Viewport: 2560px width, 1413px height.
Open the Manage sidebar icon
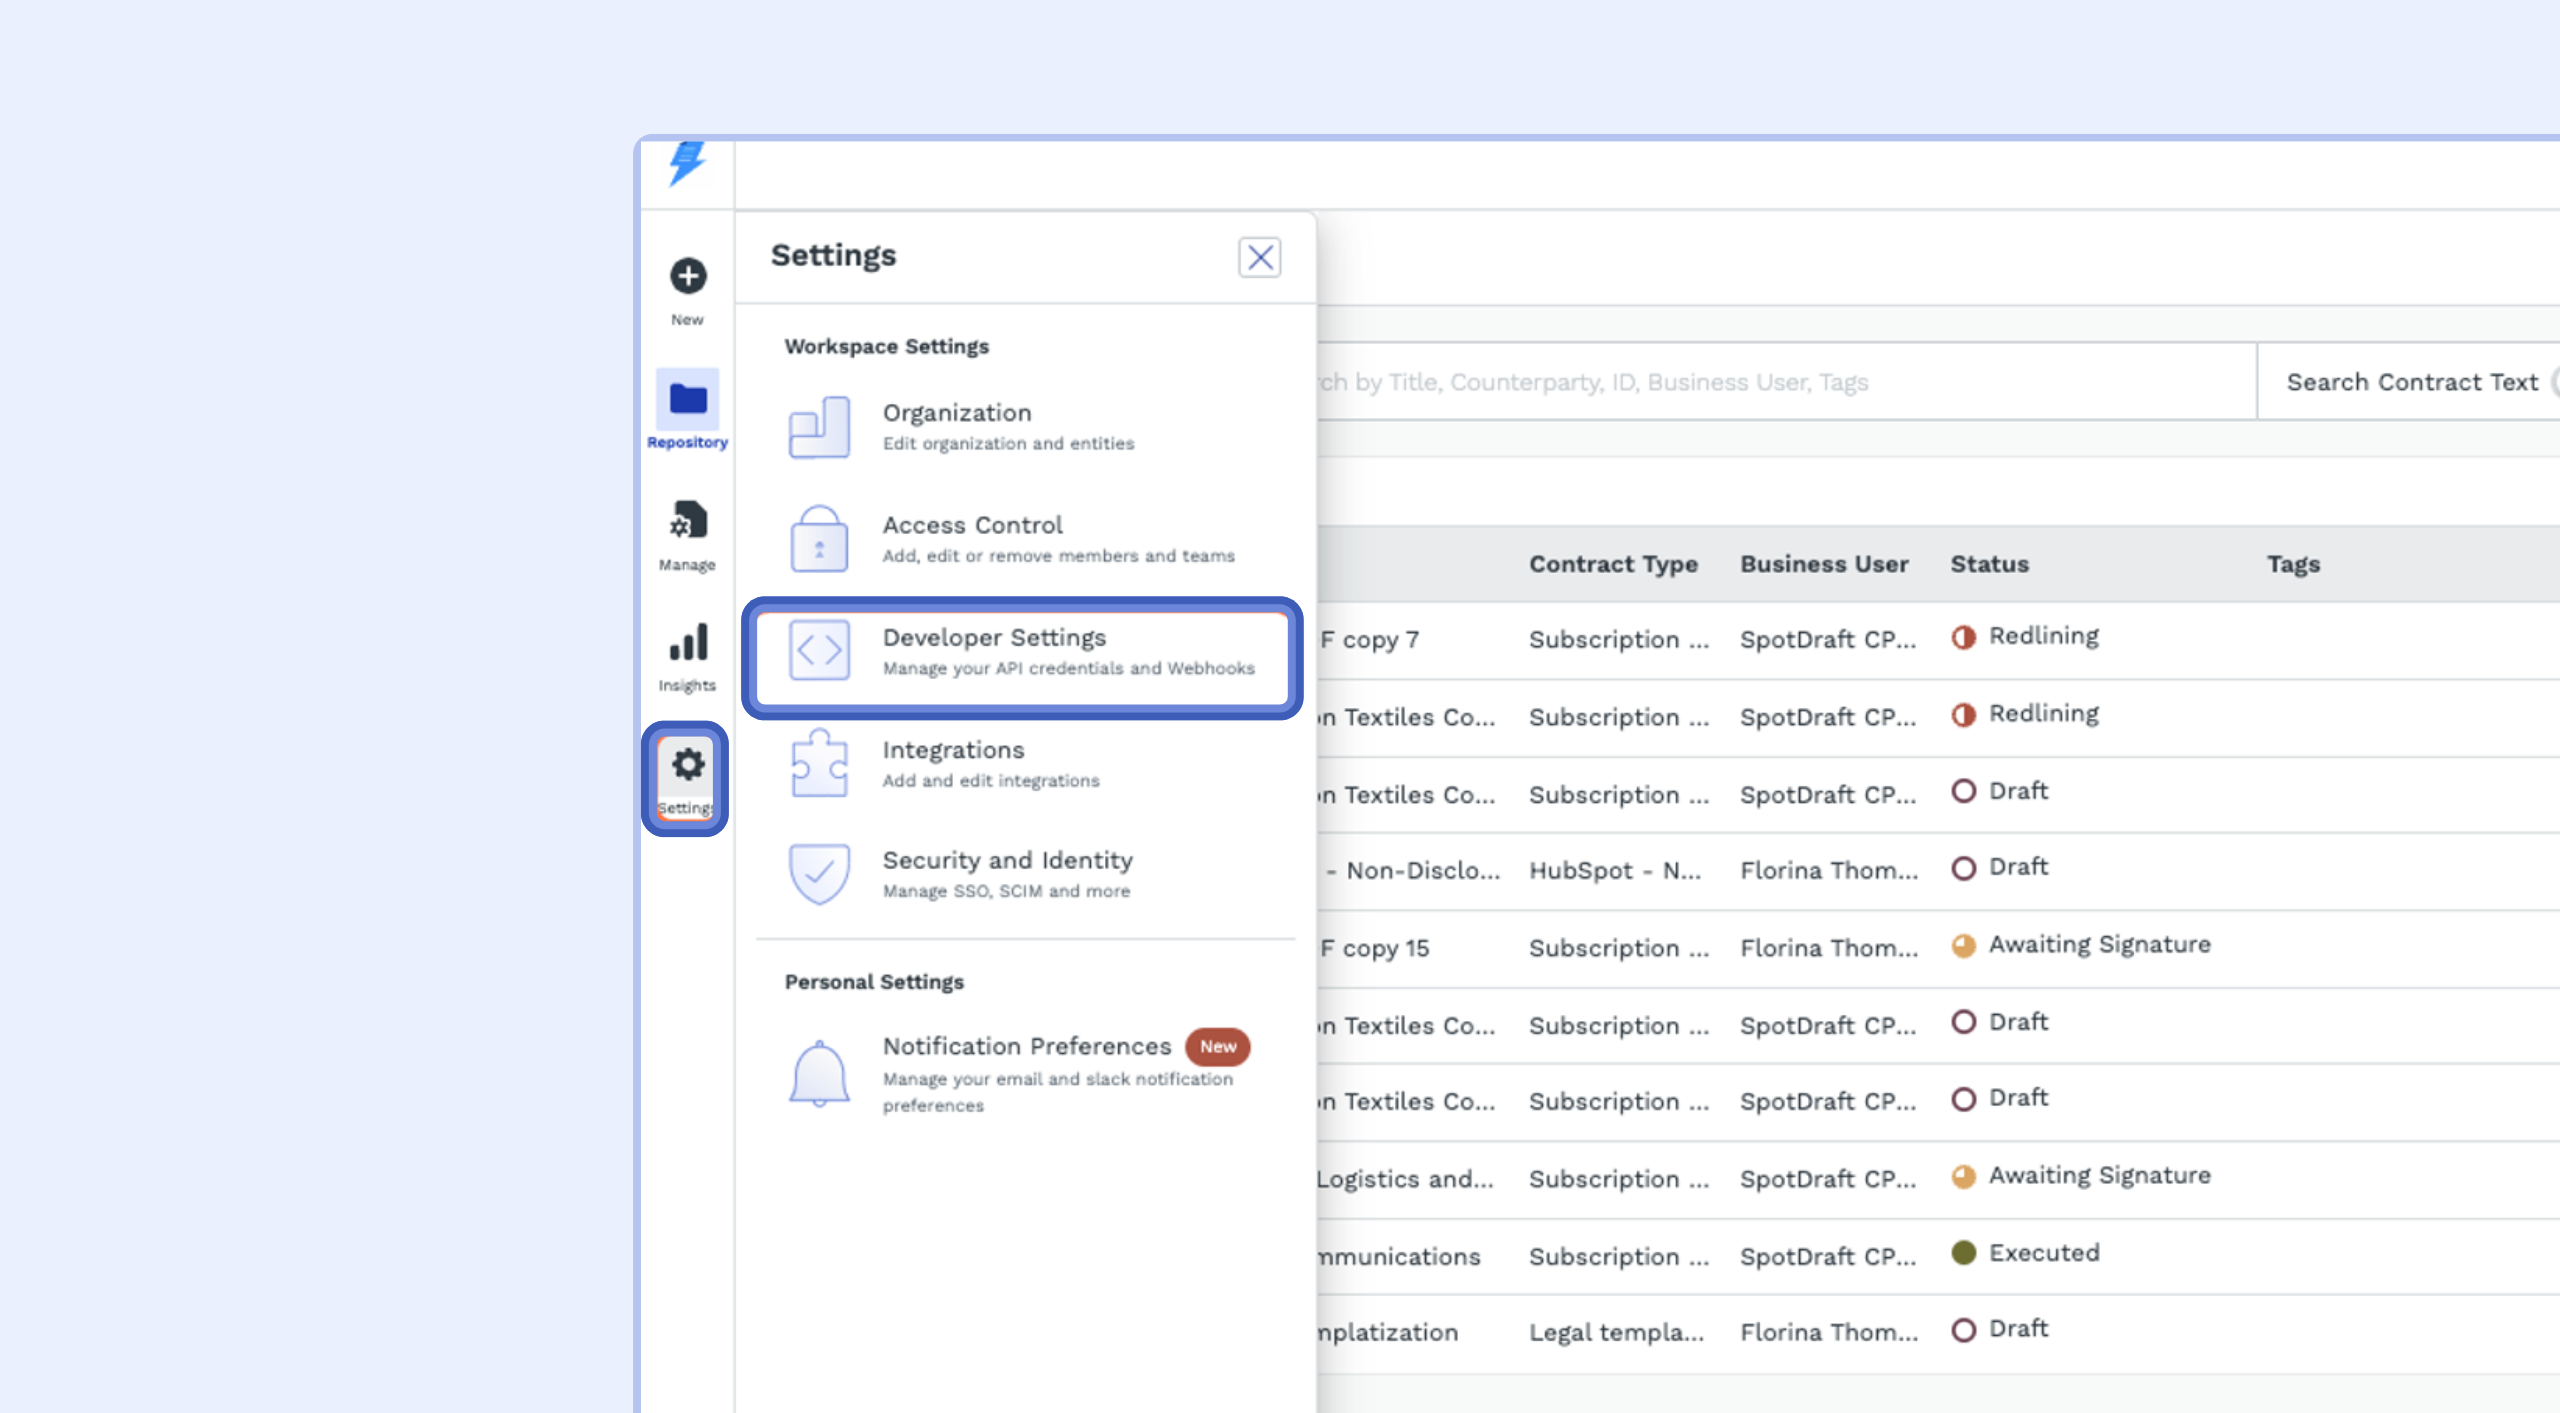(687, 521)
